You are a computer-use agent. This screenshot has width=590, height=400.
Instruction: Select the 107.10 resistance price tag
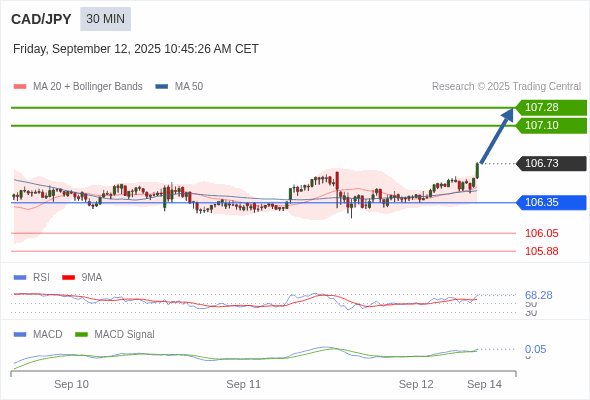coord(551,125)
